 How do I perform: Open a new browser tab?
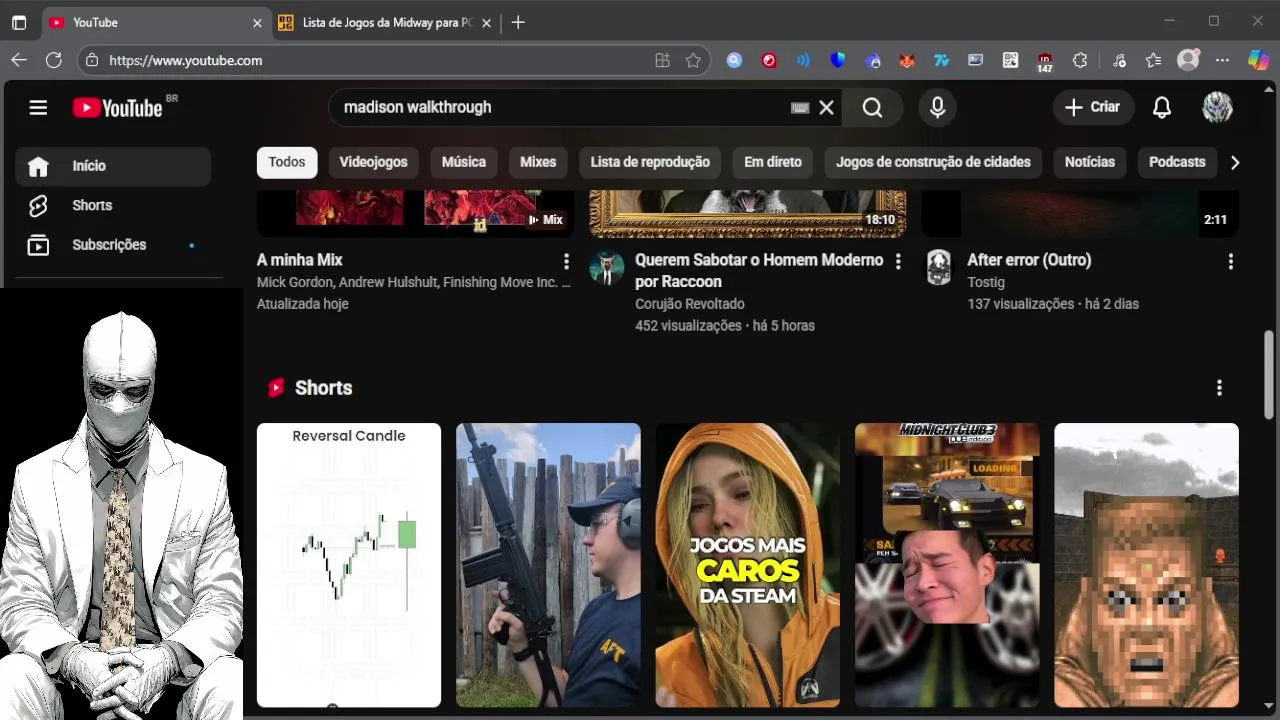[x=518, y=22]
